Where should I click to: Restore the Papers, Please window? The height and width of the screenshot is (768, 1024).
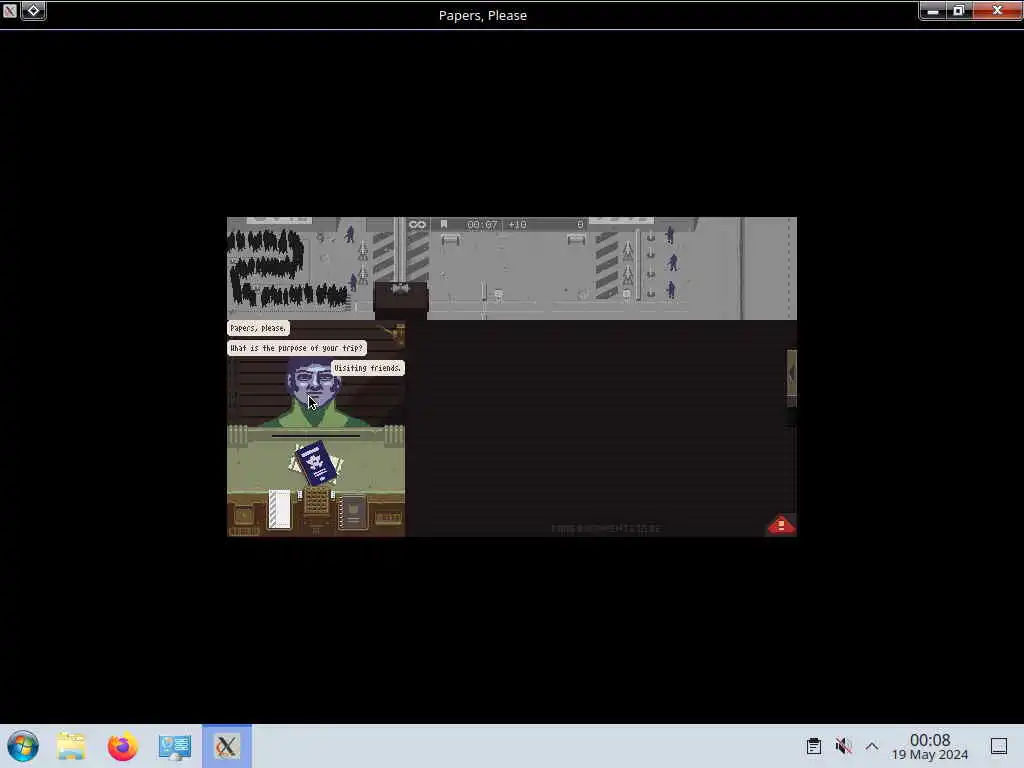[x=959, y=10]
